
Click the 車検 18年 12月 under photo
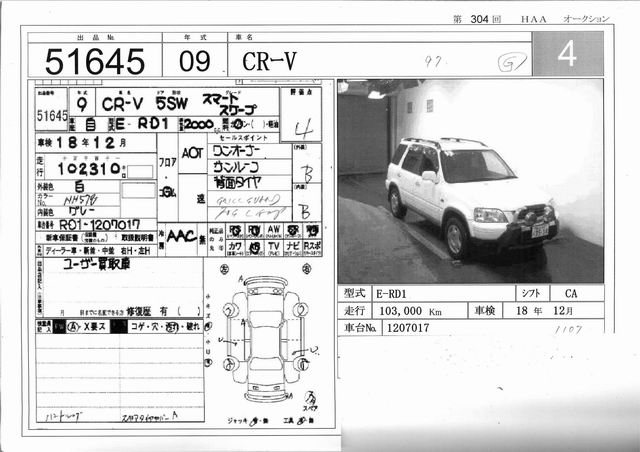click(544, 311)
